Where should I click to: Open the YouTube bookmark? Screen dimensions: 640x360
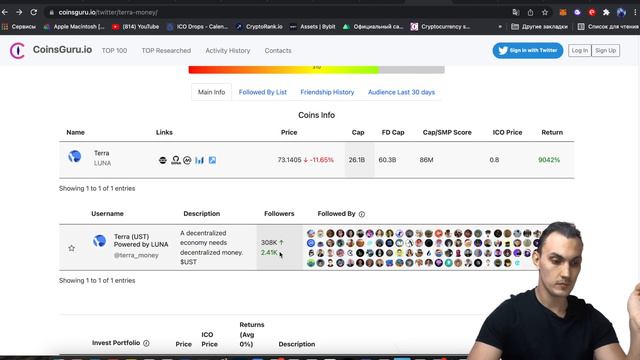coord(136,27)
